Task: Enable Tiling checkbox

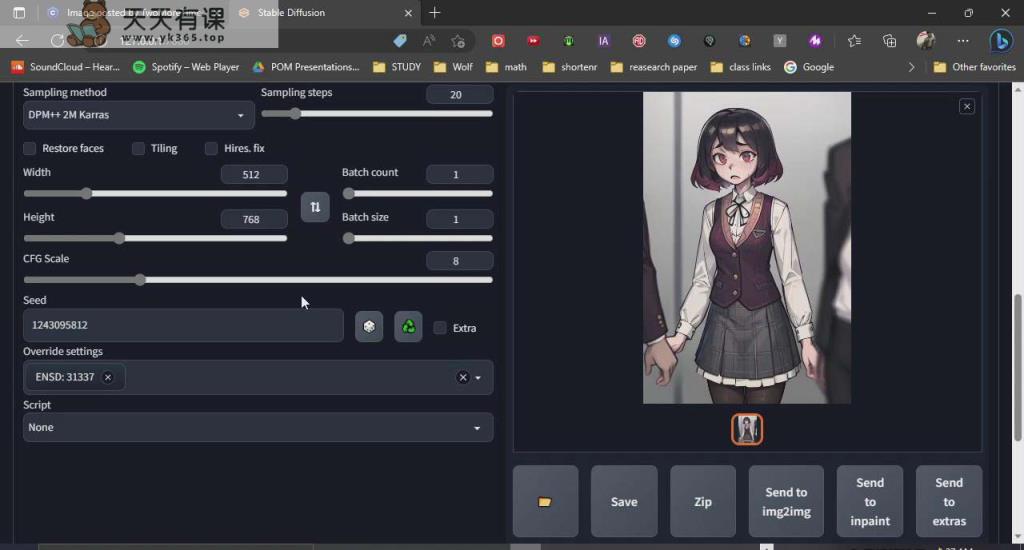Action: pos(138,148)
